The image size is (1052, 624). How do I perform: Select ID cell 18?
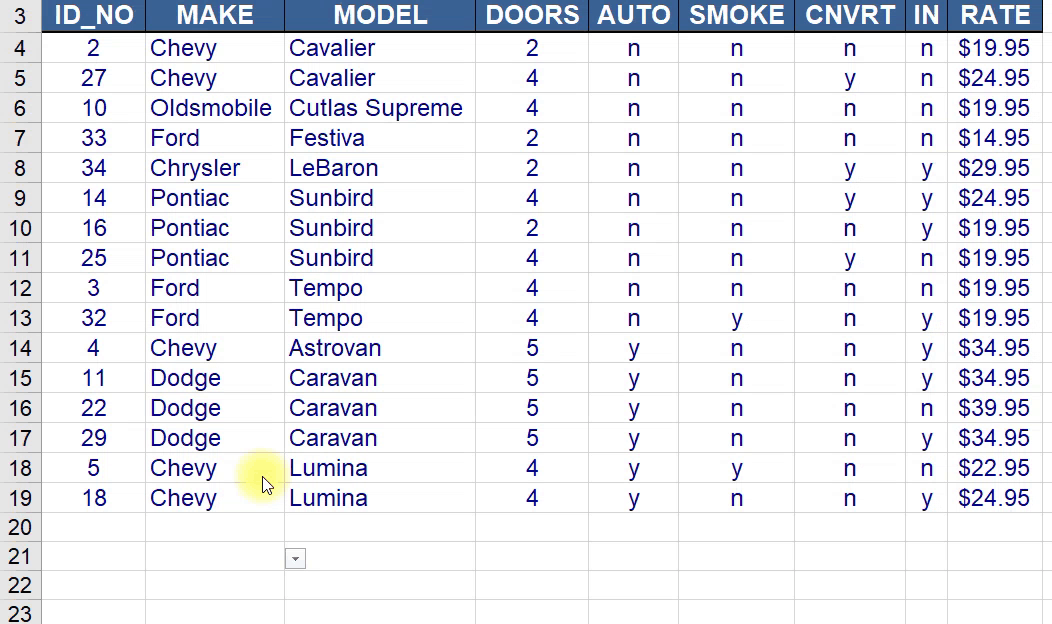coord(94,498)
